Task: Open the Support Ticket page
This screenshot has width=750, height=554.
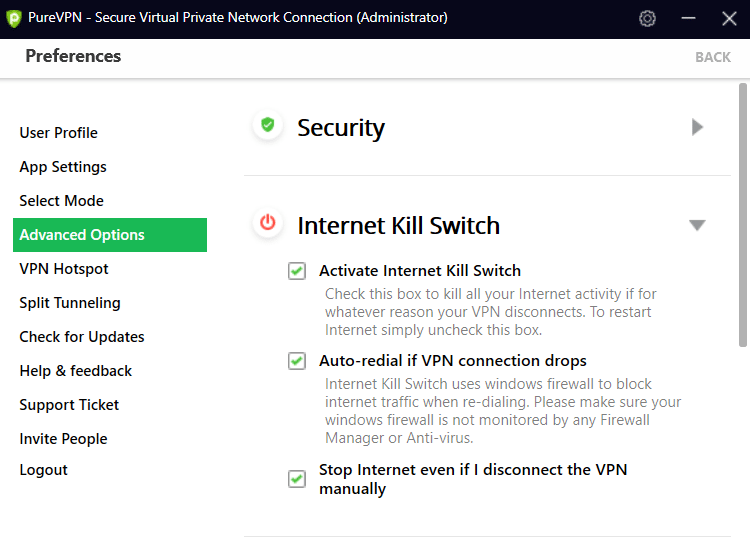Action: (69, 405)
